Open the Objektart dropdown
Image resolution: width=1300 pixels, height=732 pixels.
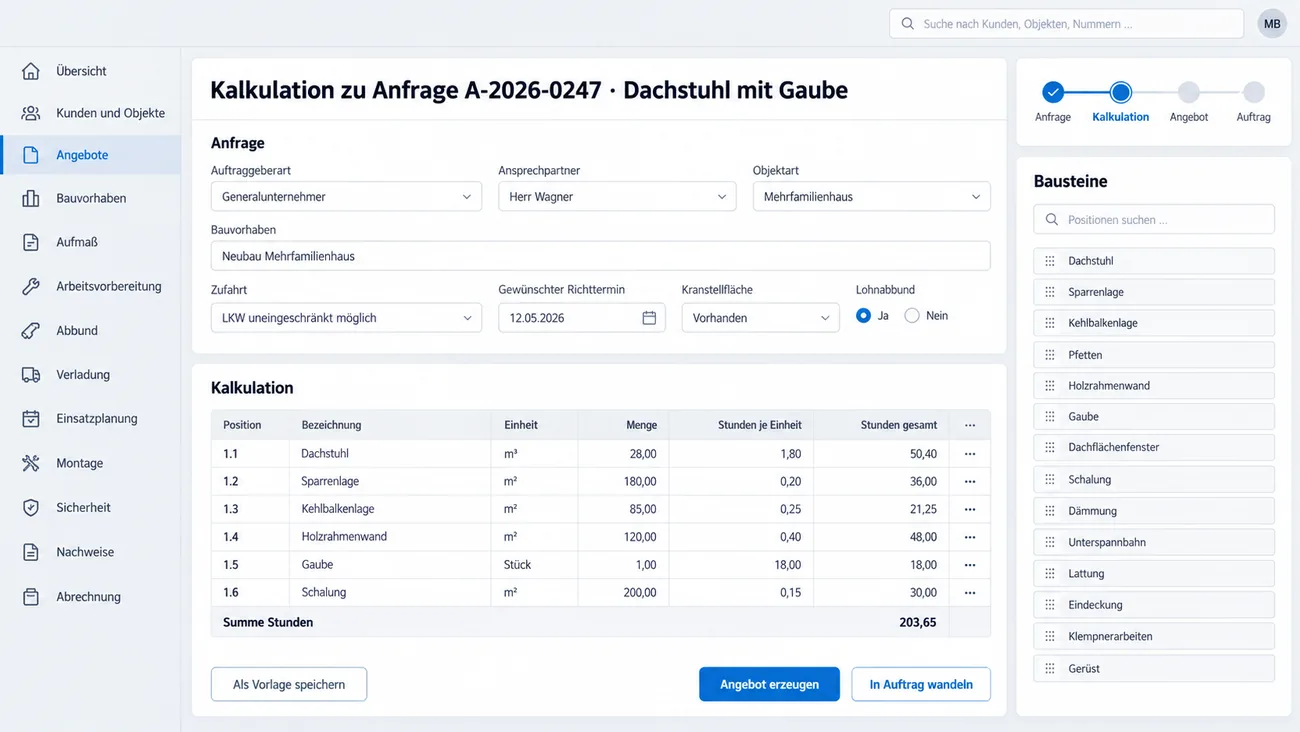point(871,197)
